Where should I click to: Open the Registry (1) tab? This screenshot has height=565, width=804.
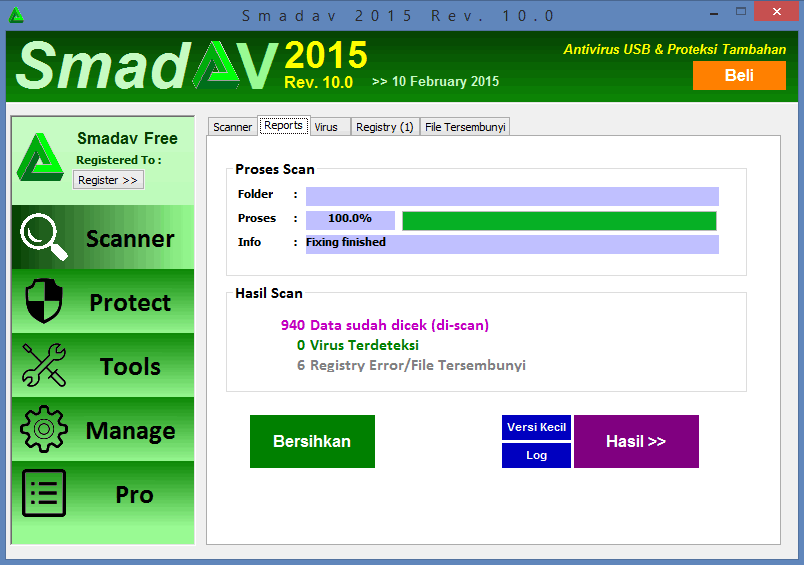coord(385,127)
